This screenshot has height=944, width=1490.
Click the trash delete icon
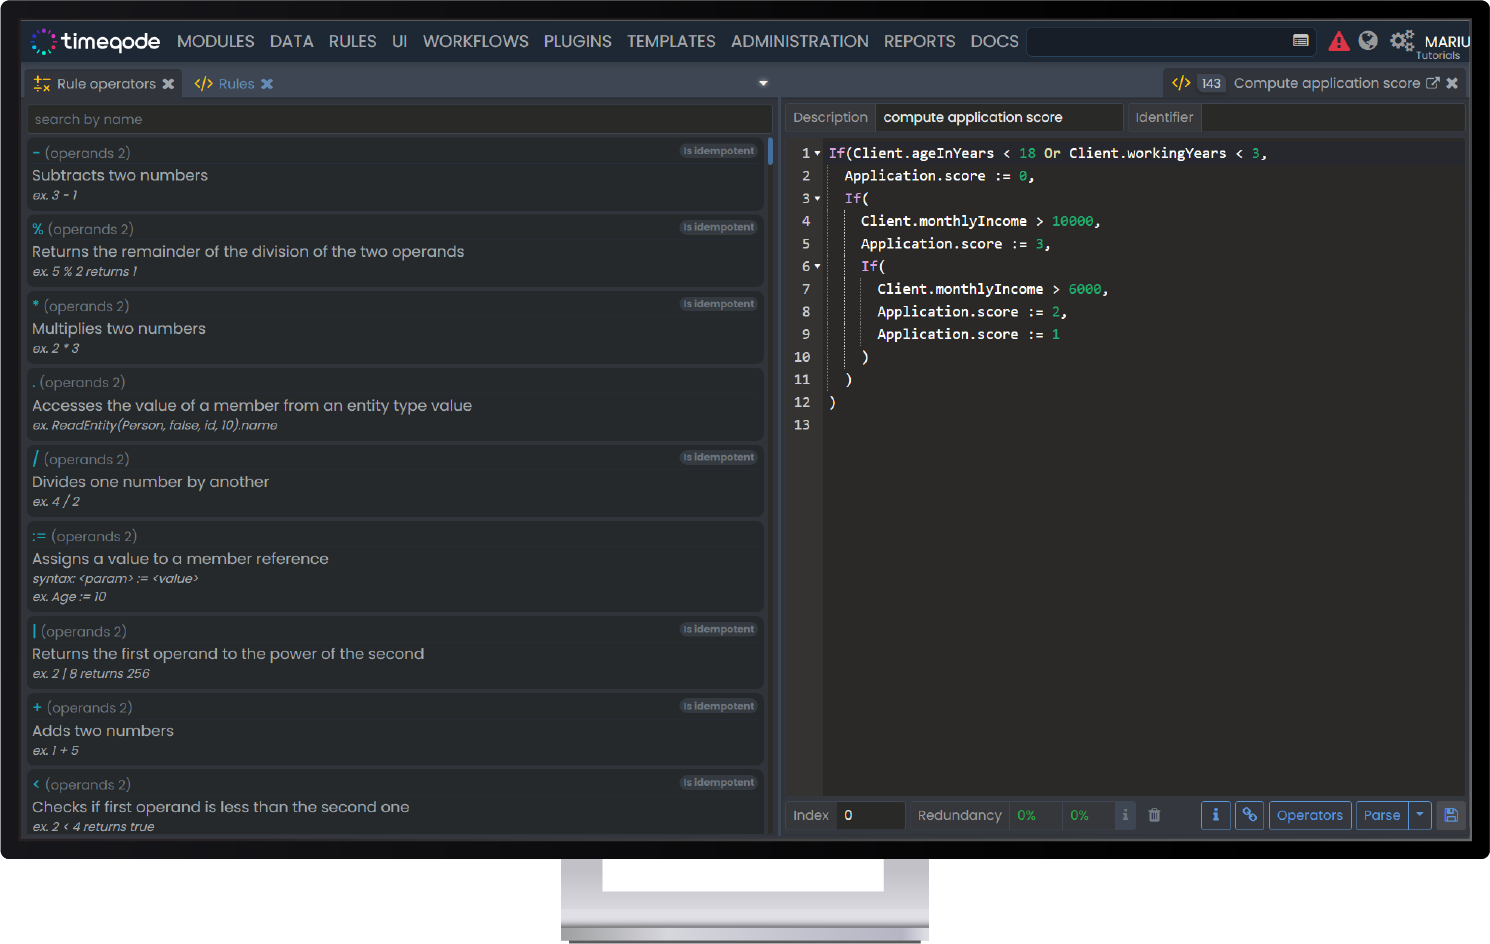pyautogui.click(x=1154, y=815)
